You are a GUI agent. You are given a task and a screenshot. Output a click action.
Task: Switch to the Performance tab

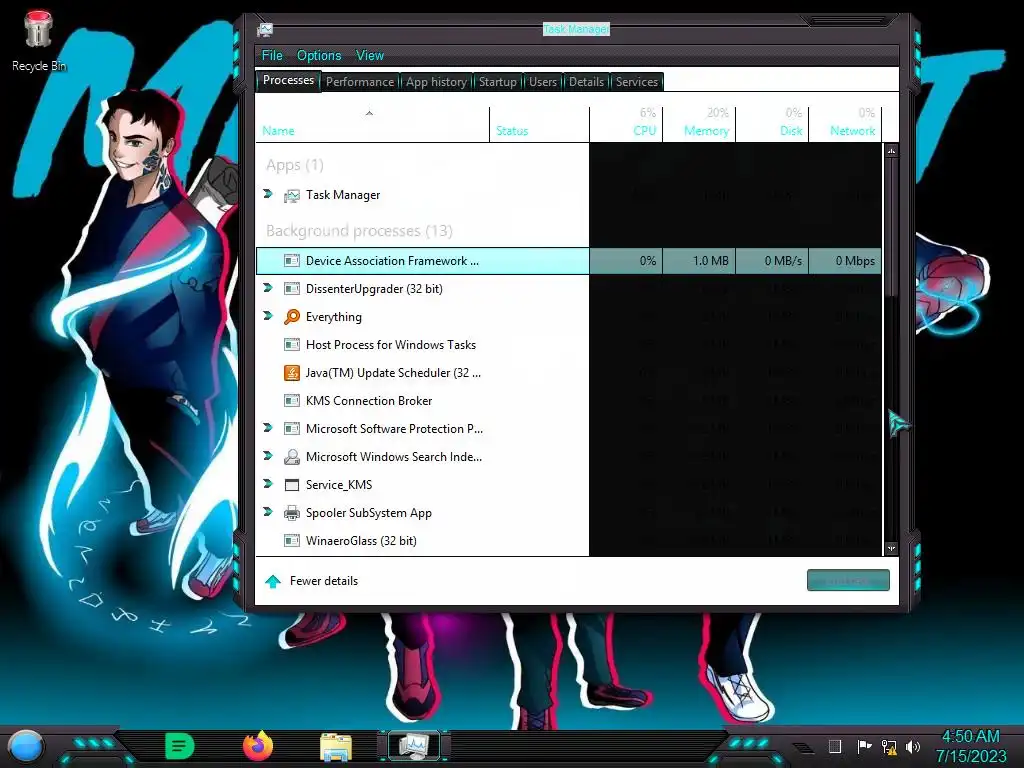[360, 82]
